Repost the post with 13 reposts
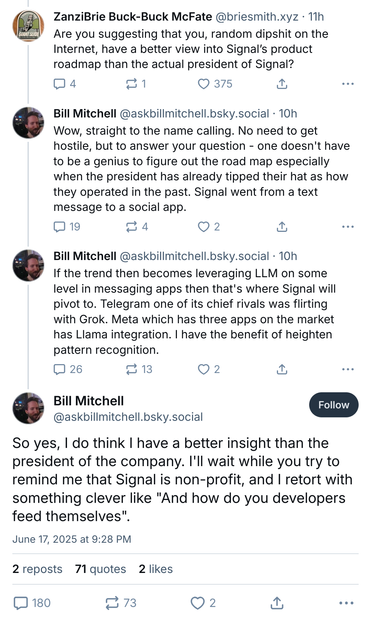Image resolution: width=371 pixels, height=620 pixels. (139, 369)
